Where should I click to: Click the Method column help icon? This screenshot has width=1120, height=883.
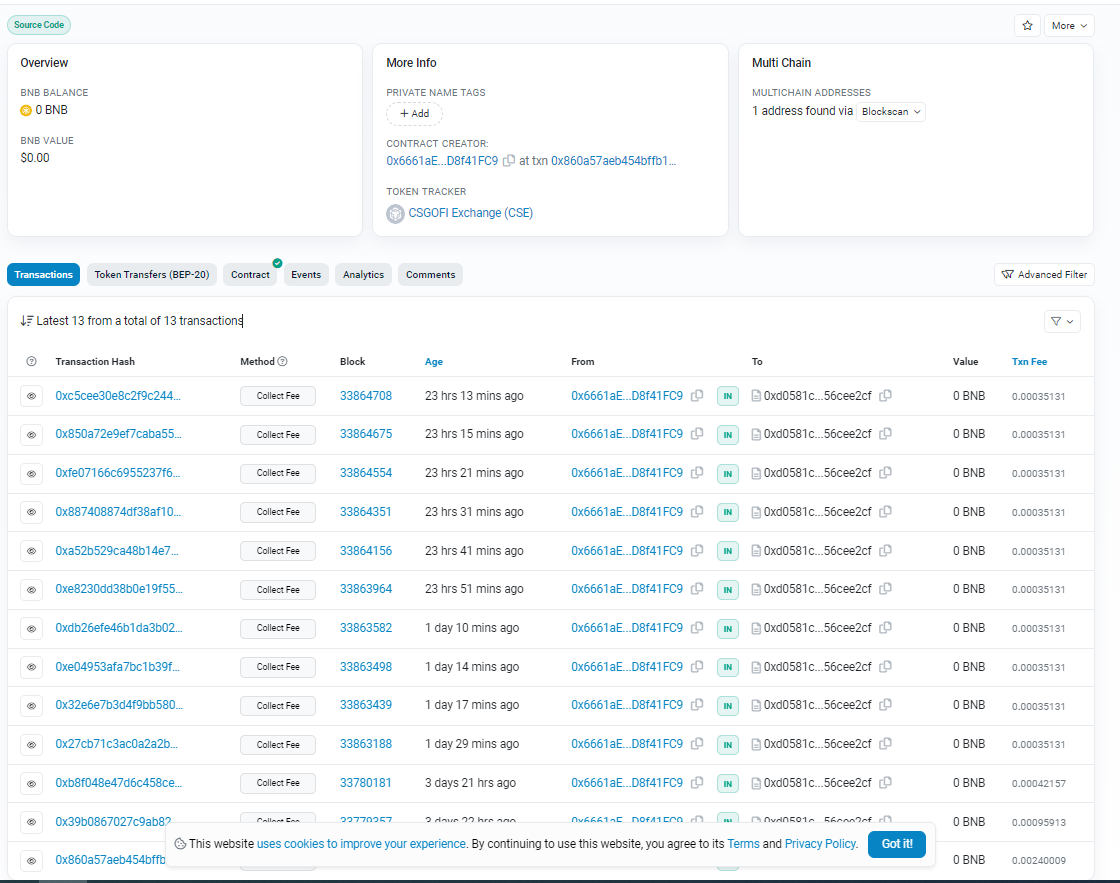[282, 362]
